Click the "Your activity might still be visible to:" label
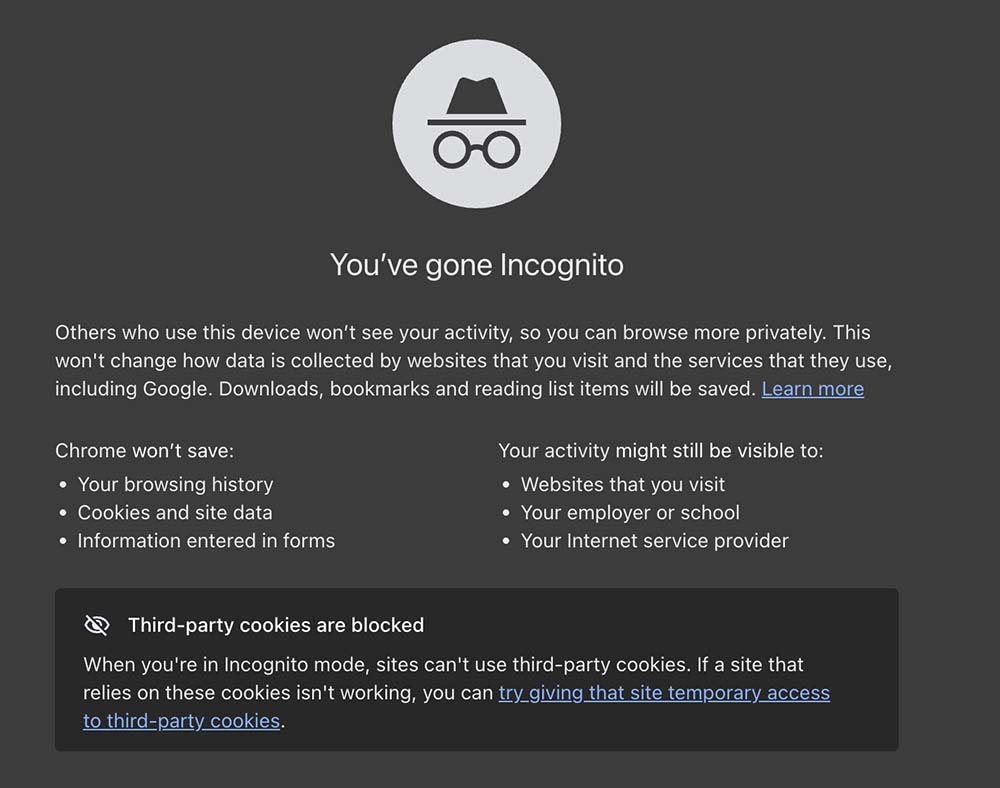This screenshot has height=788, width=1000. click(660, 451)
